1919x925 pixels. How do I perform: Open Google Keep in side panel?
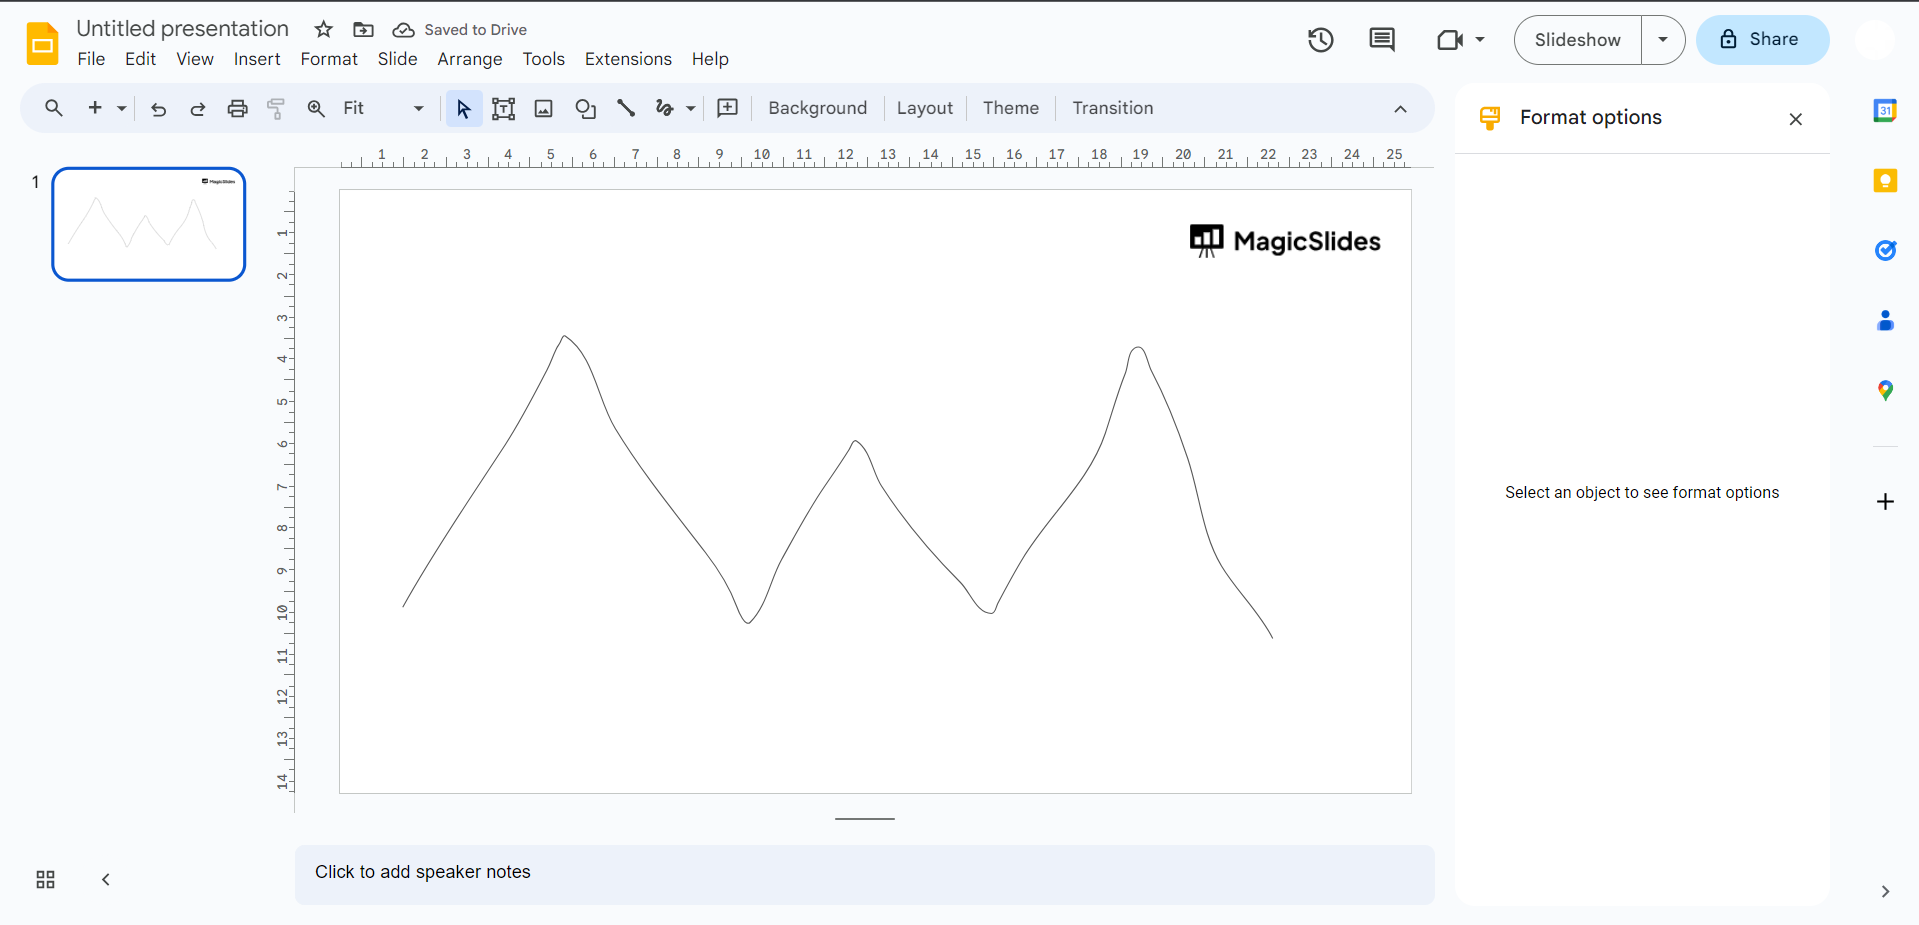pyautogui.click(x=1885, y=181)
